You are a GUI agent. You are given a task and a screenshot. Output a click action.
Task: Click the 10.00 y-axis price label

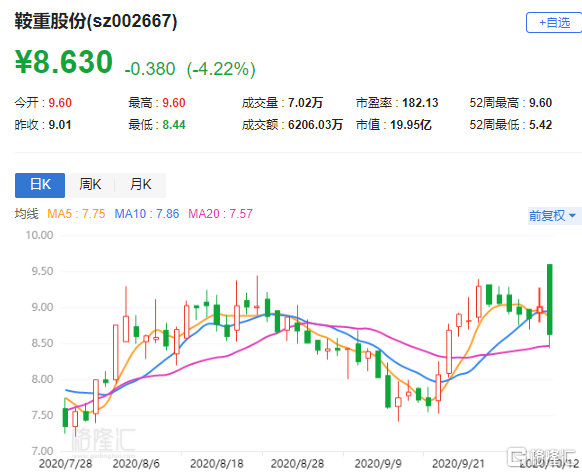[39, 235]
